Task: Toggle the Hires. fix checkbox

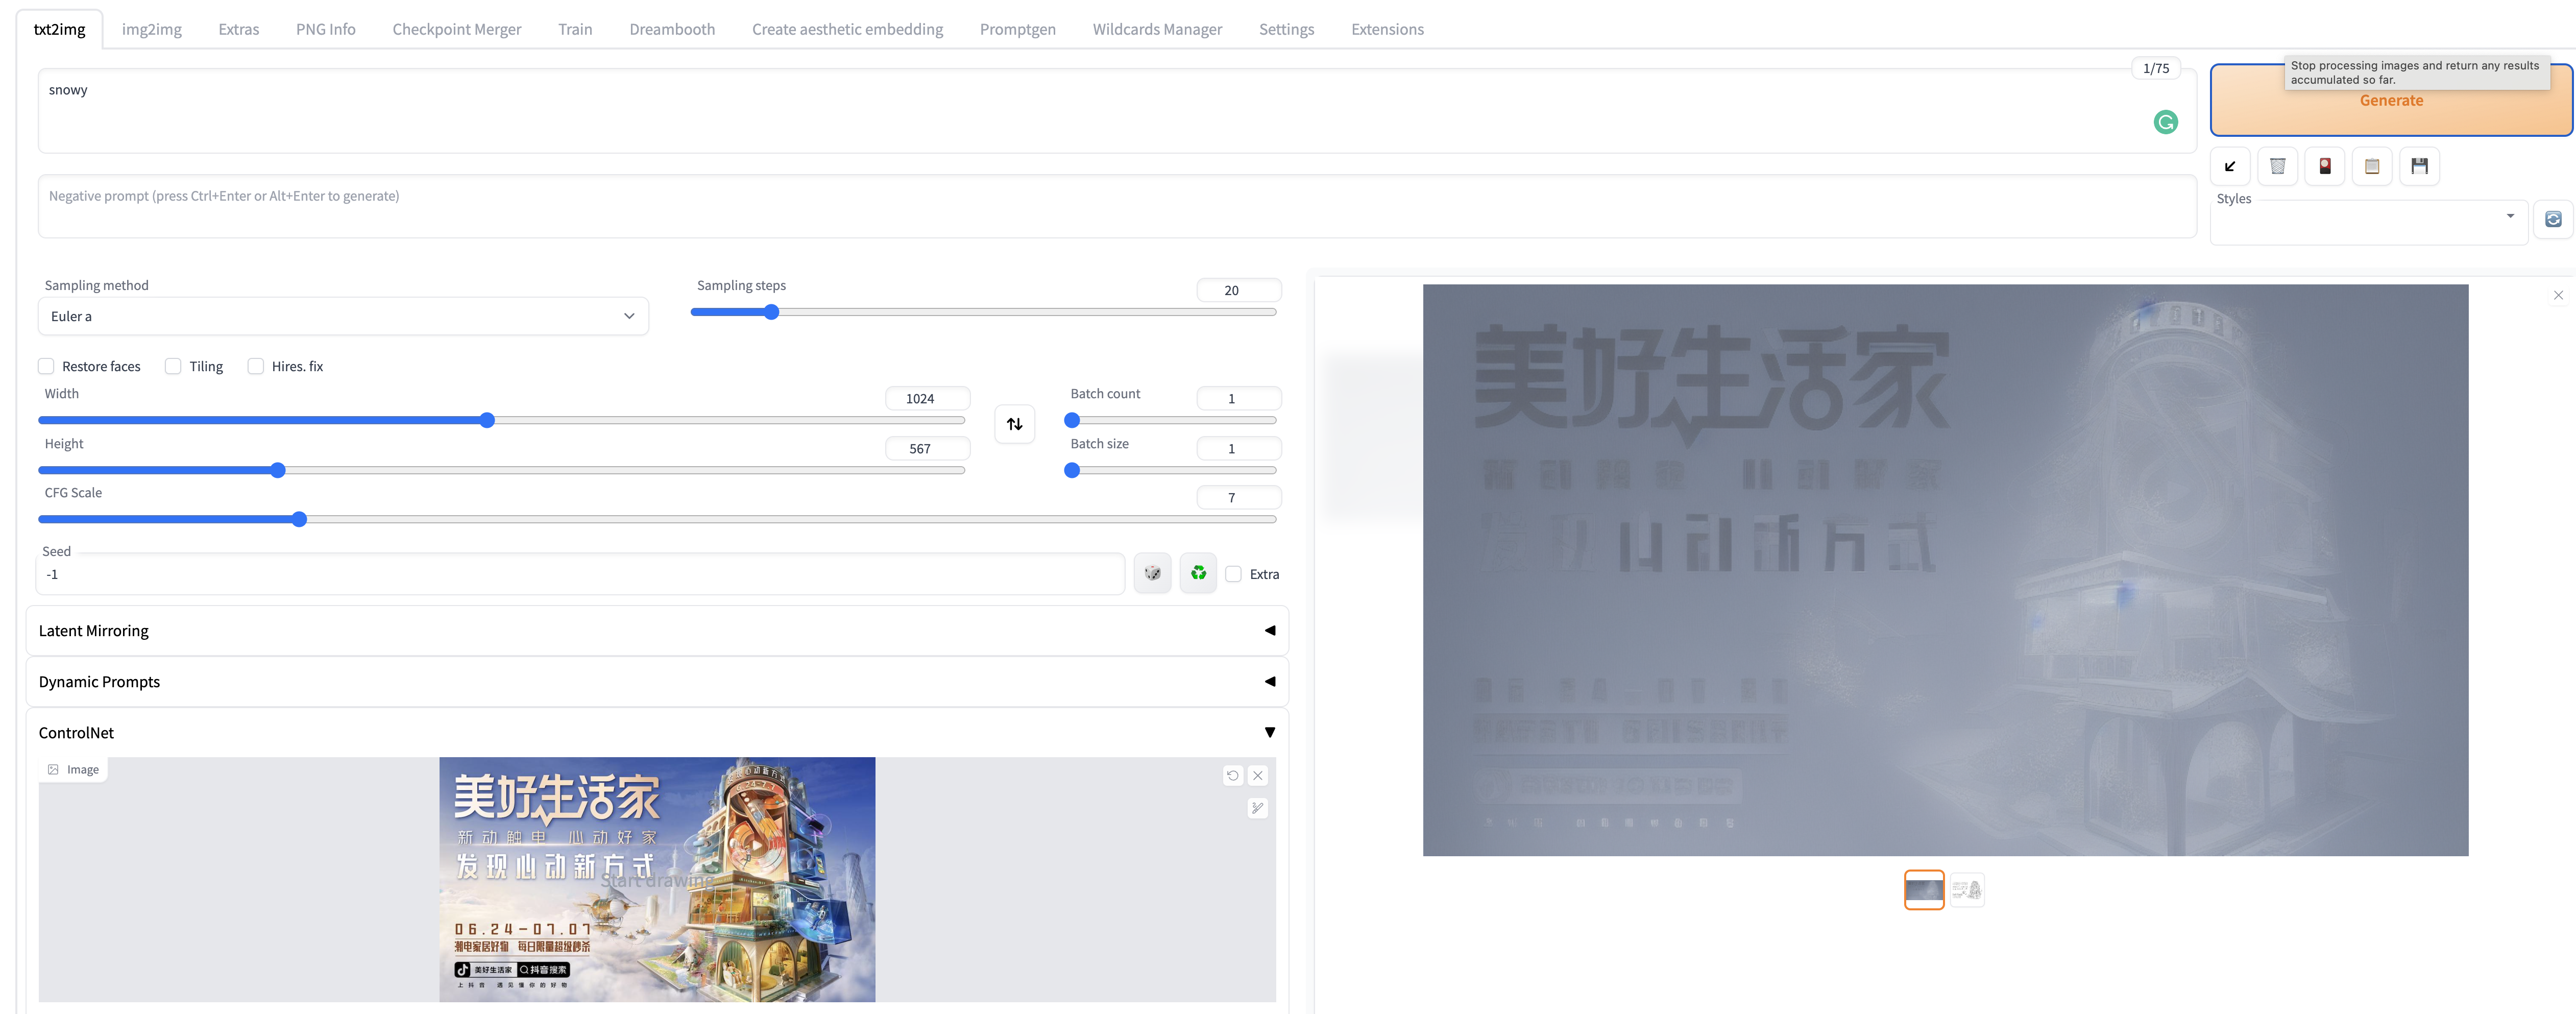Action: 256,366
